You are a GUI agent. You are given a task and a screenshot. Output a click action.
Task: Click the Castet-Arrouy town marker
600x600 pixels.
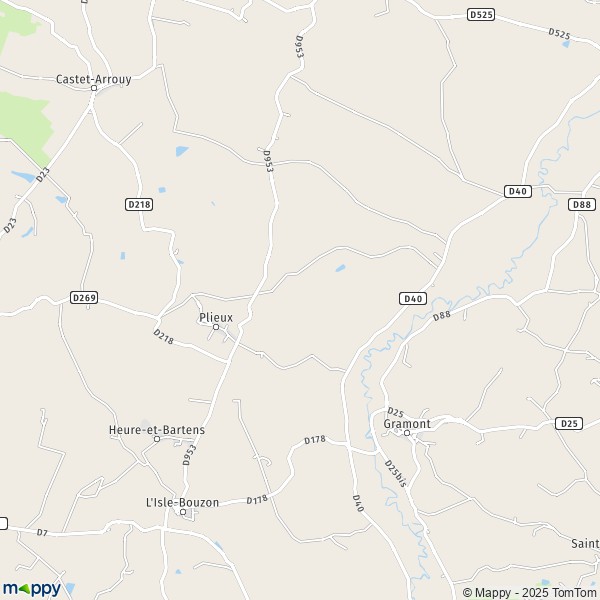[94, 88]
